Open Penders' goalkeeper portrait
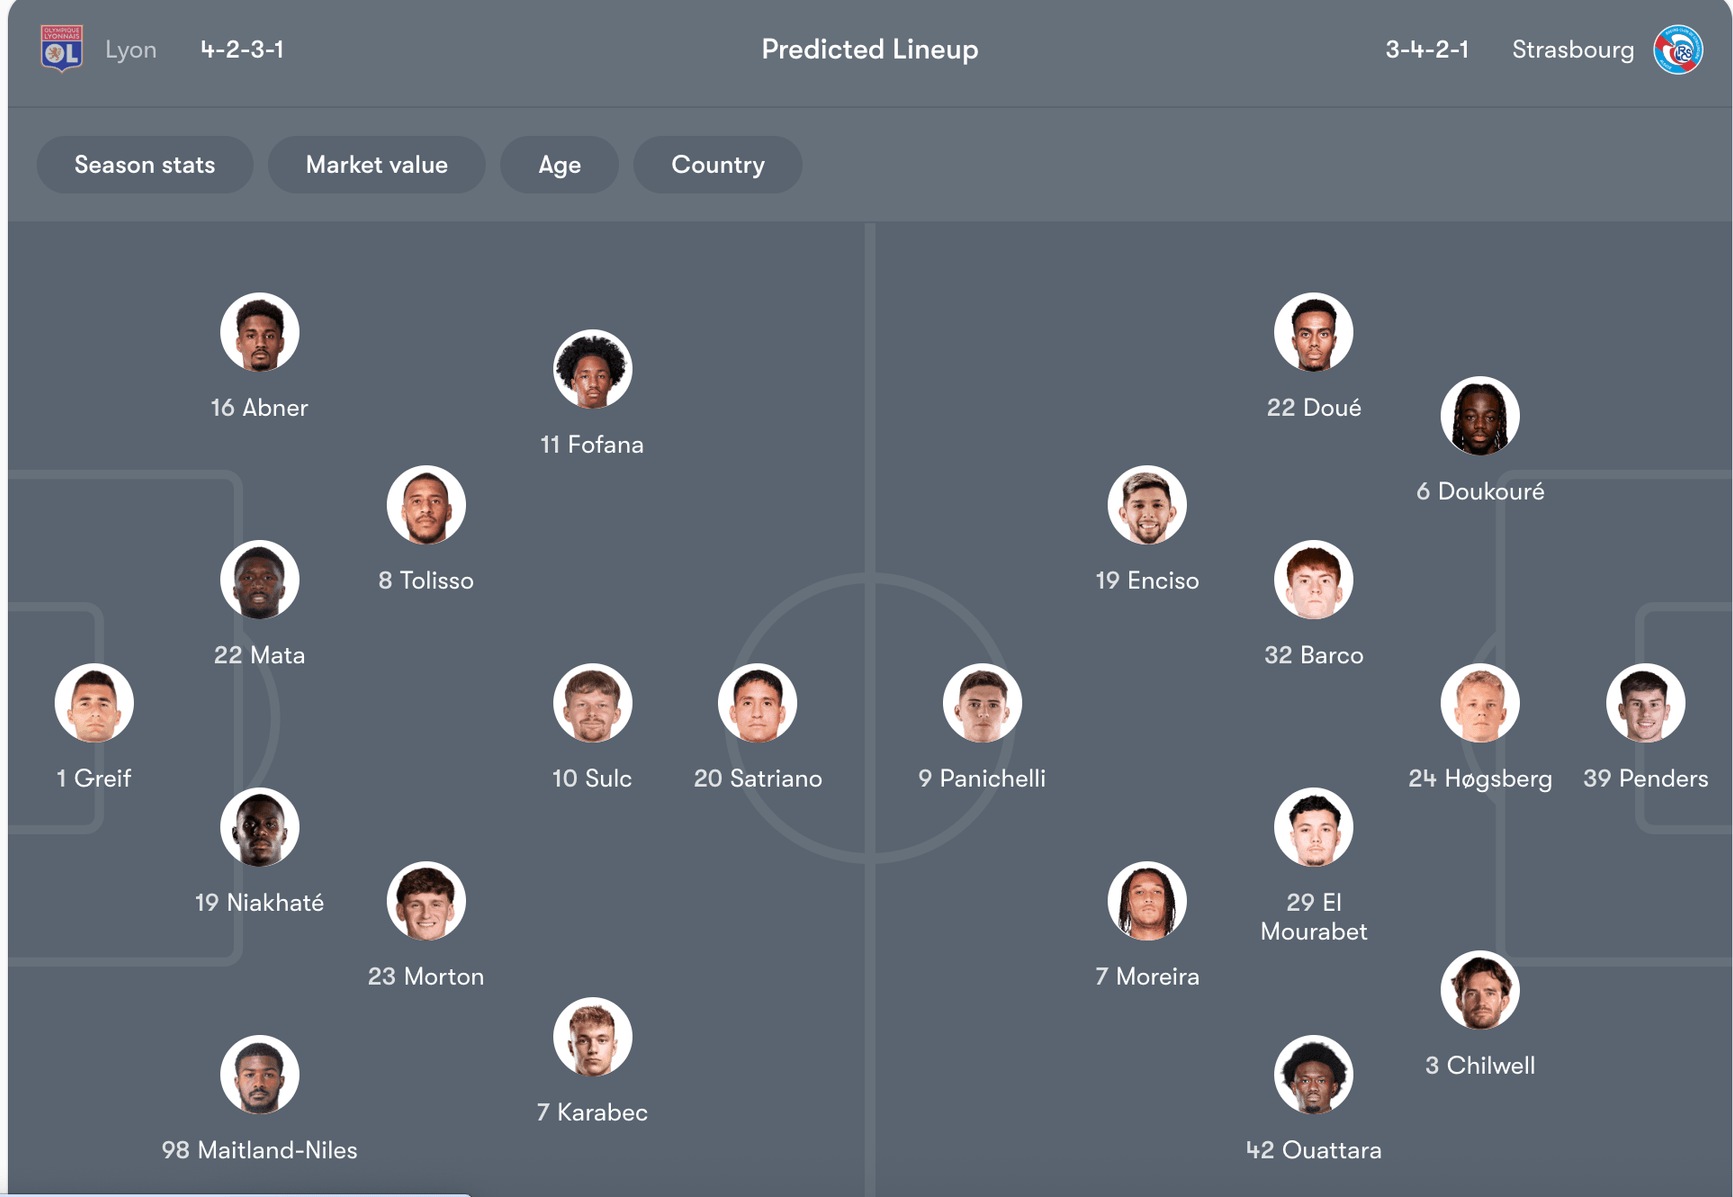 pyautogui.click(x=1645, y=703)
